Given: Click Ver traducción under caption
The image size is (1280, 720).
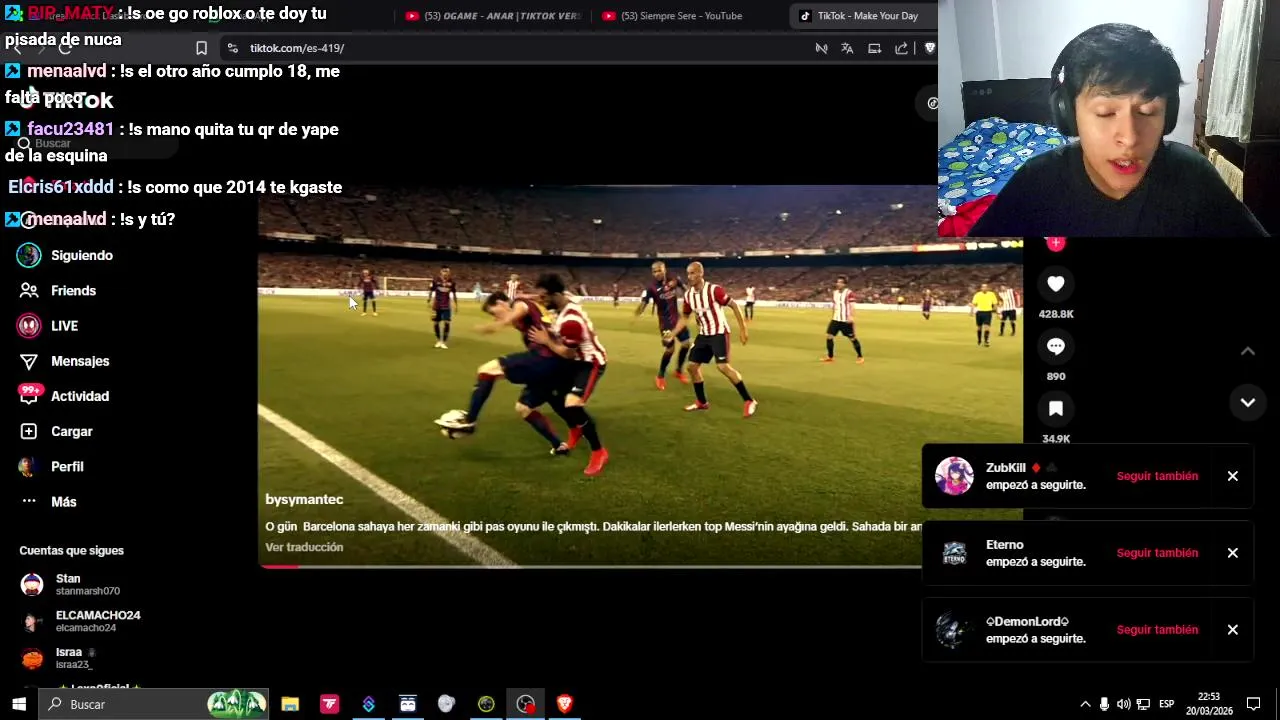Looking at the screenshot, I should [x=304, y=547].
